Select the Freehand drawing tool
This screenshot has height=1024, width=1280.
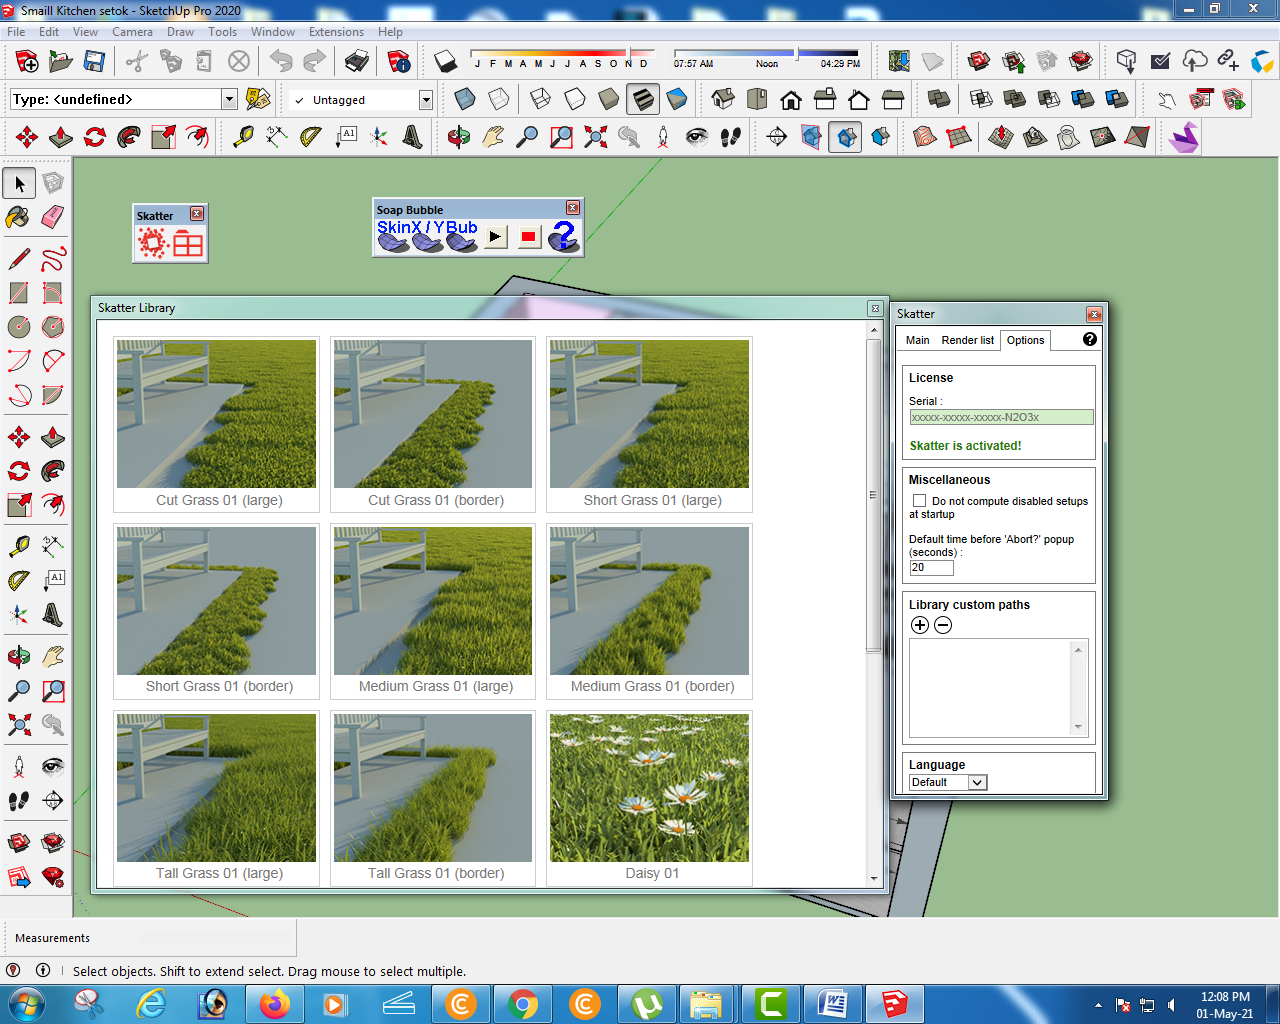click(x=53, y=259)
